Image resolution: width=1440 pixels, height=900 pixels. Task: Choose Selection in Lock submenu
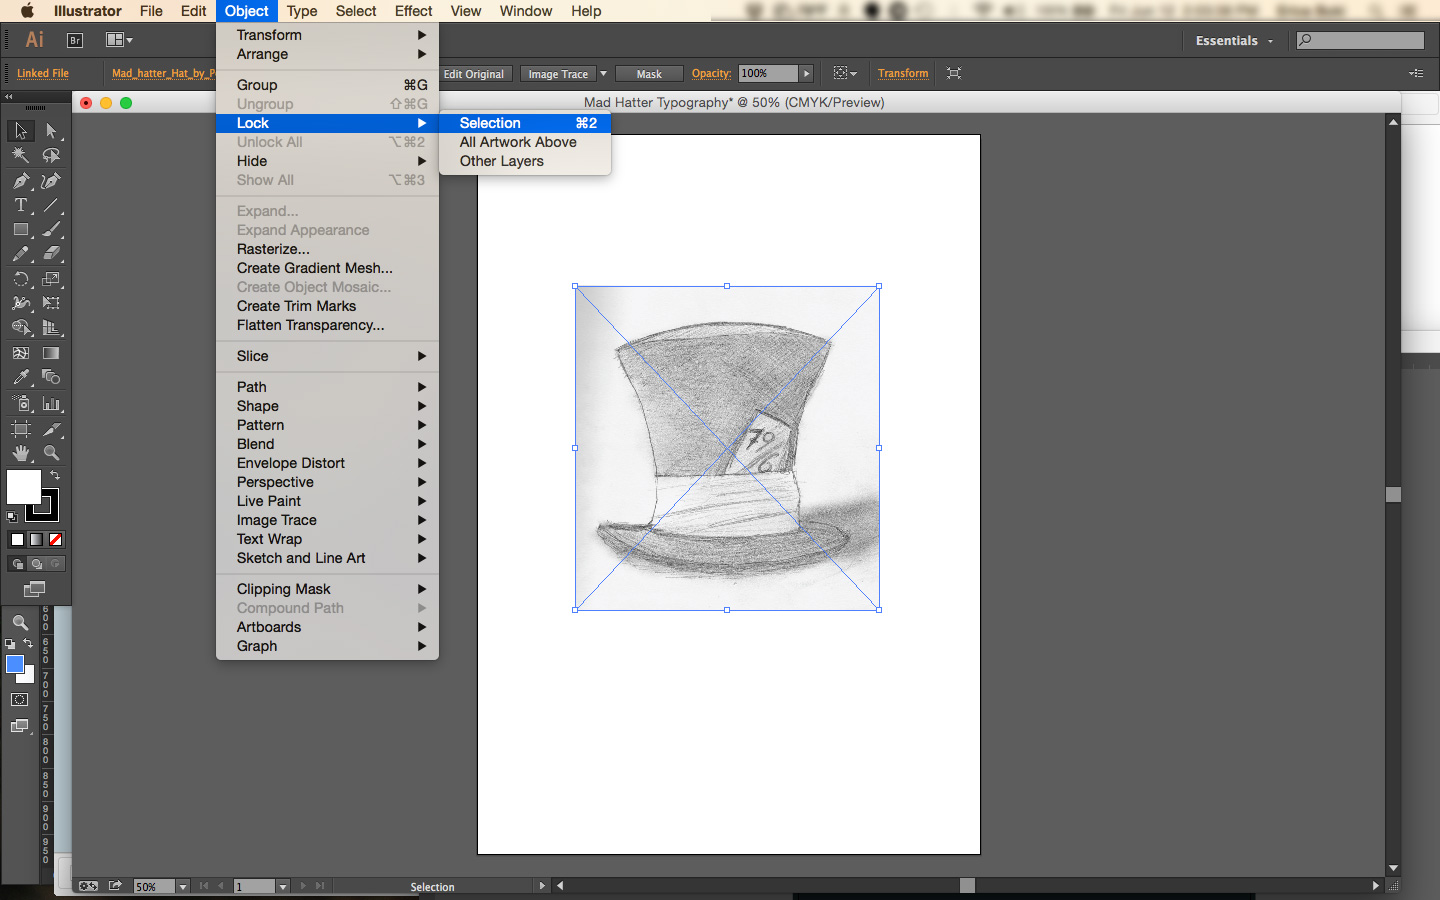525,123
